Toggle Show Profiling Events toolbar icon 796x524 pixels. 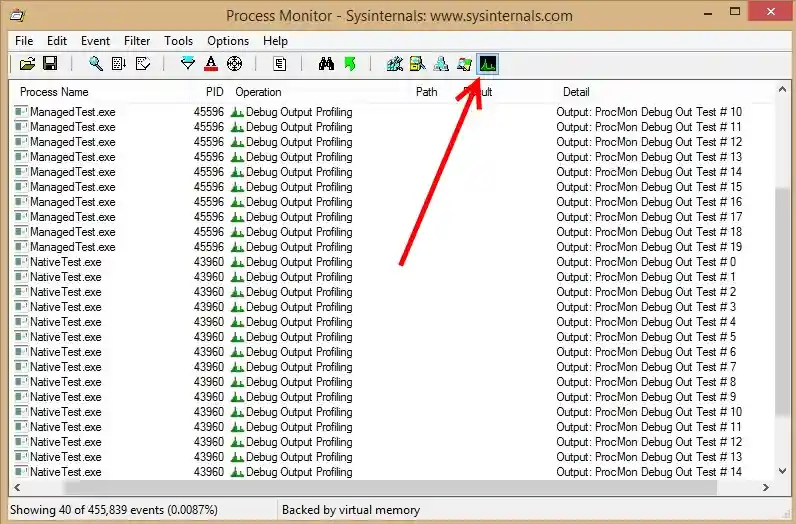coord(488,64)
